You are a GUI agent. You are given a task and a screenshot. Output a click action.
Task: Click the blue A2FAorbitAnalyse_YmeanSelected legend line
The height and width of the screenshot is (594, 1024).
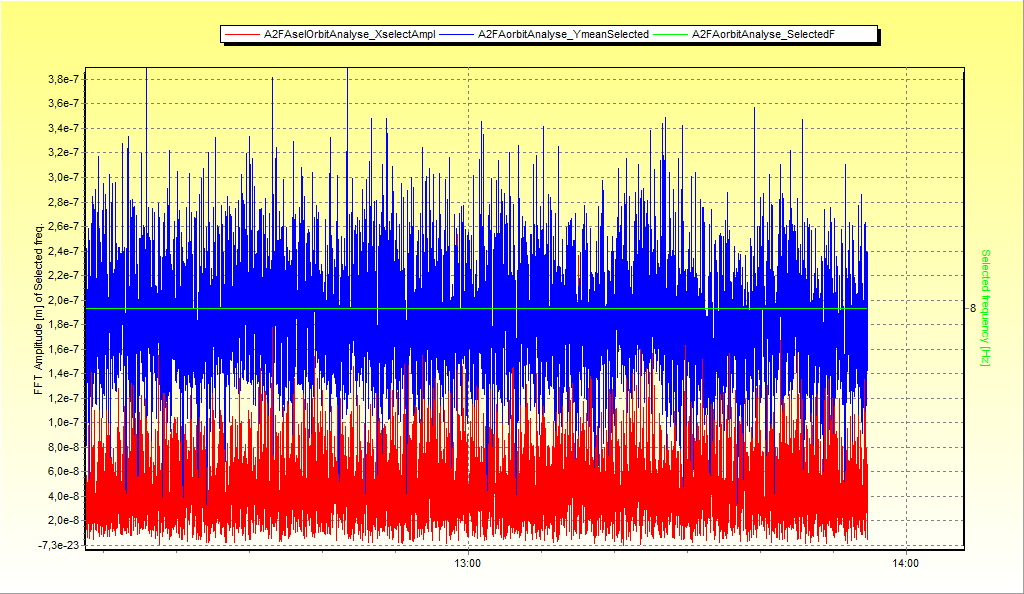click(x=456, y=35)
